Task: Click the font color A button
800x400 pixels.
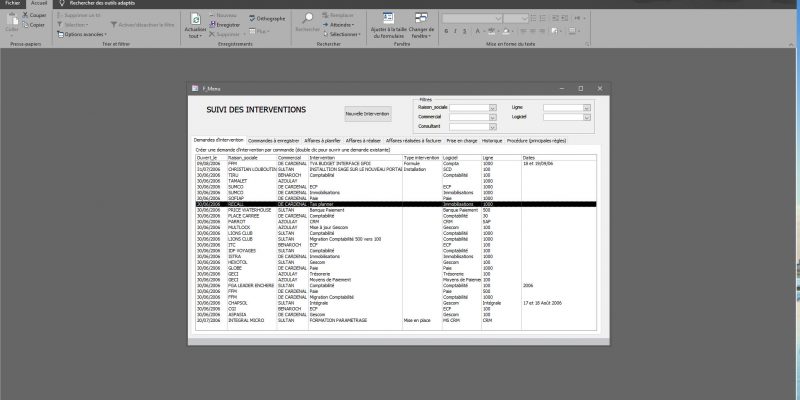Action: [x=478, y=31]
